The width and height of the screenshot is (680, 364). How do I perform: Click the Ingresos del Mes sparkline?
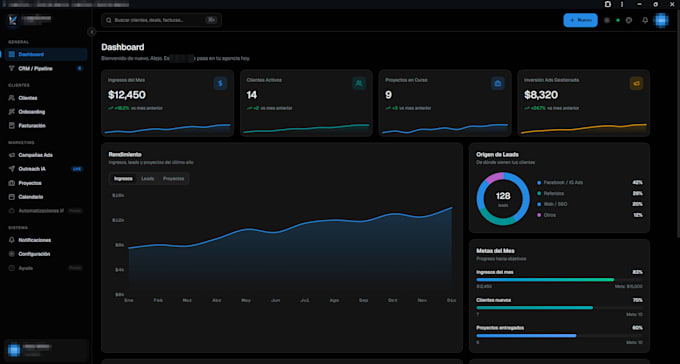coord(167,129)
